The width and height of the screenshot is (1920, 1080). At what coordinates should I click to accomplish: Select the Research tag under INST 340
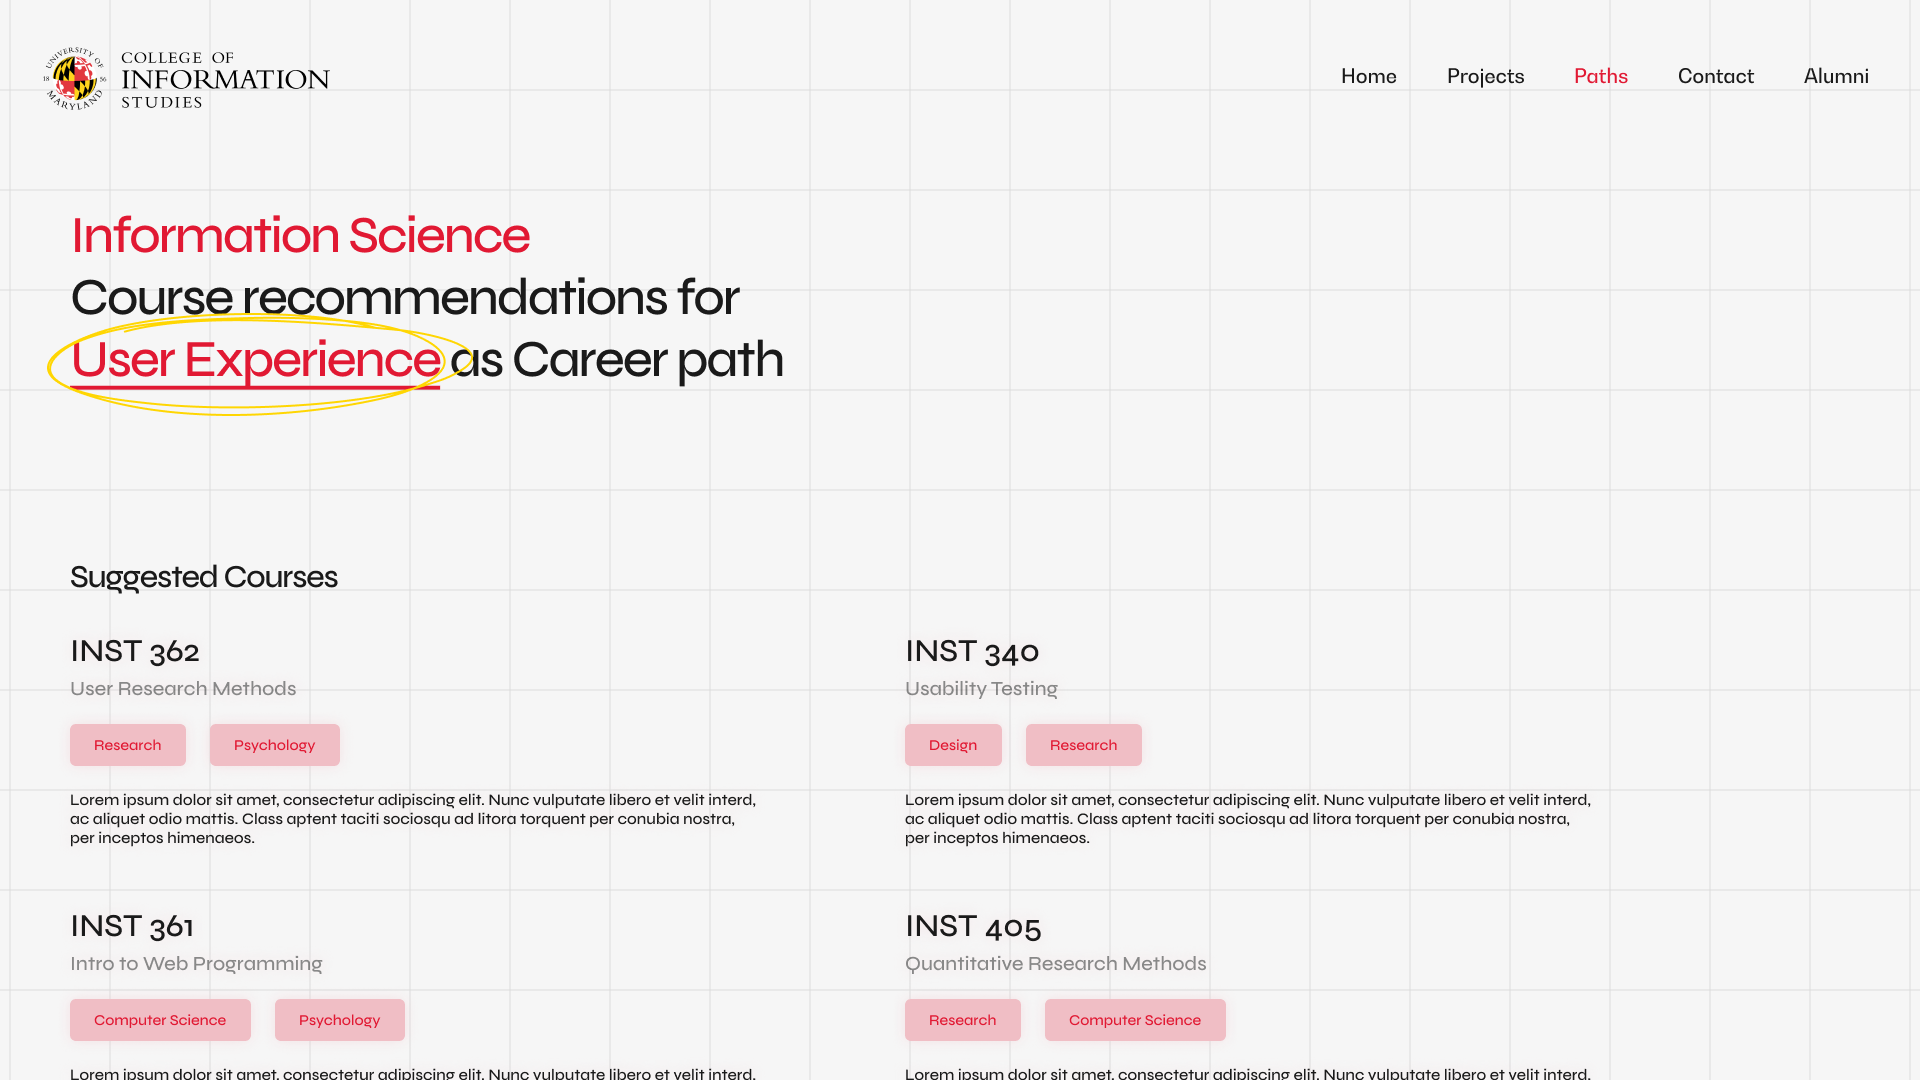click(1083, 745)
